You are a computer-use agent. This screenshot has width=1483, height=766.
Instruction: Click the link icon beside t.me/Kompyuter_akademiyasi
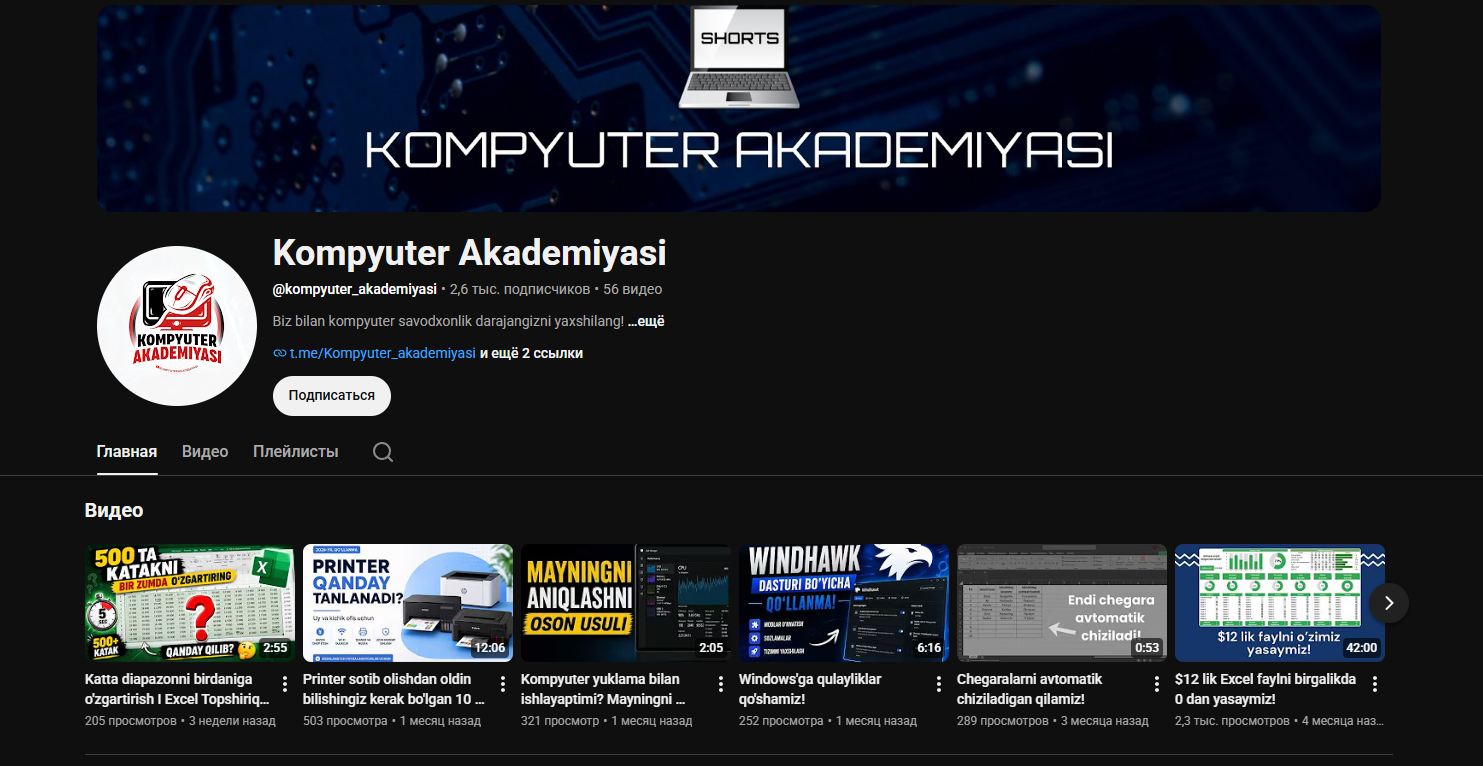point(279,353)
